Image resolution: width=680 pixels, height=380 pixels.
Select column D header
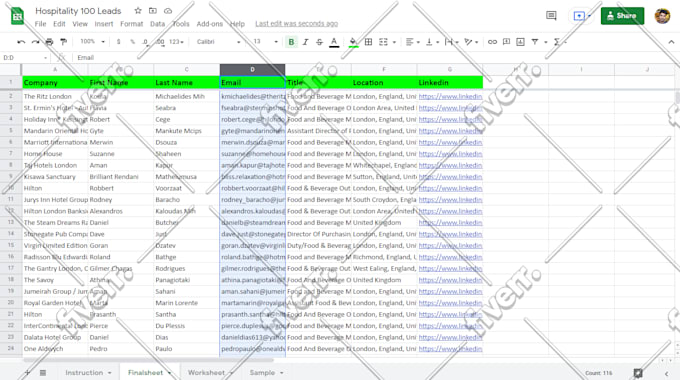[252, 69]
